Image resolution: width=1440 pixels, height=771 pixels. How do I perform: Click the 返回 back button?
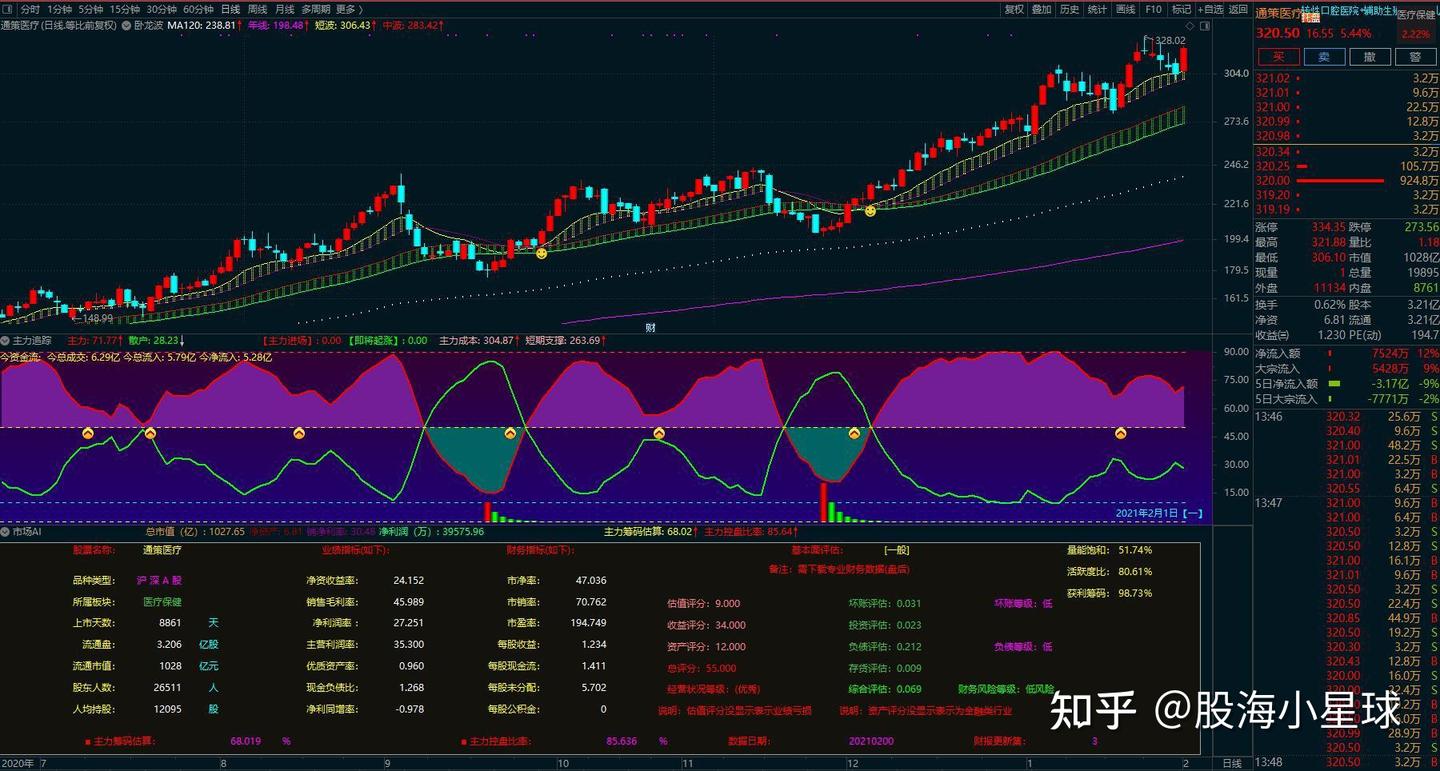1238,9
